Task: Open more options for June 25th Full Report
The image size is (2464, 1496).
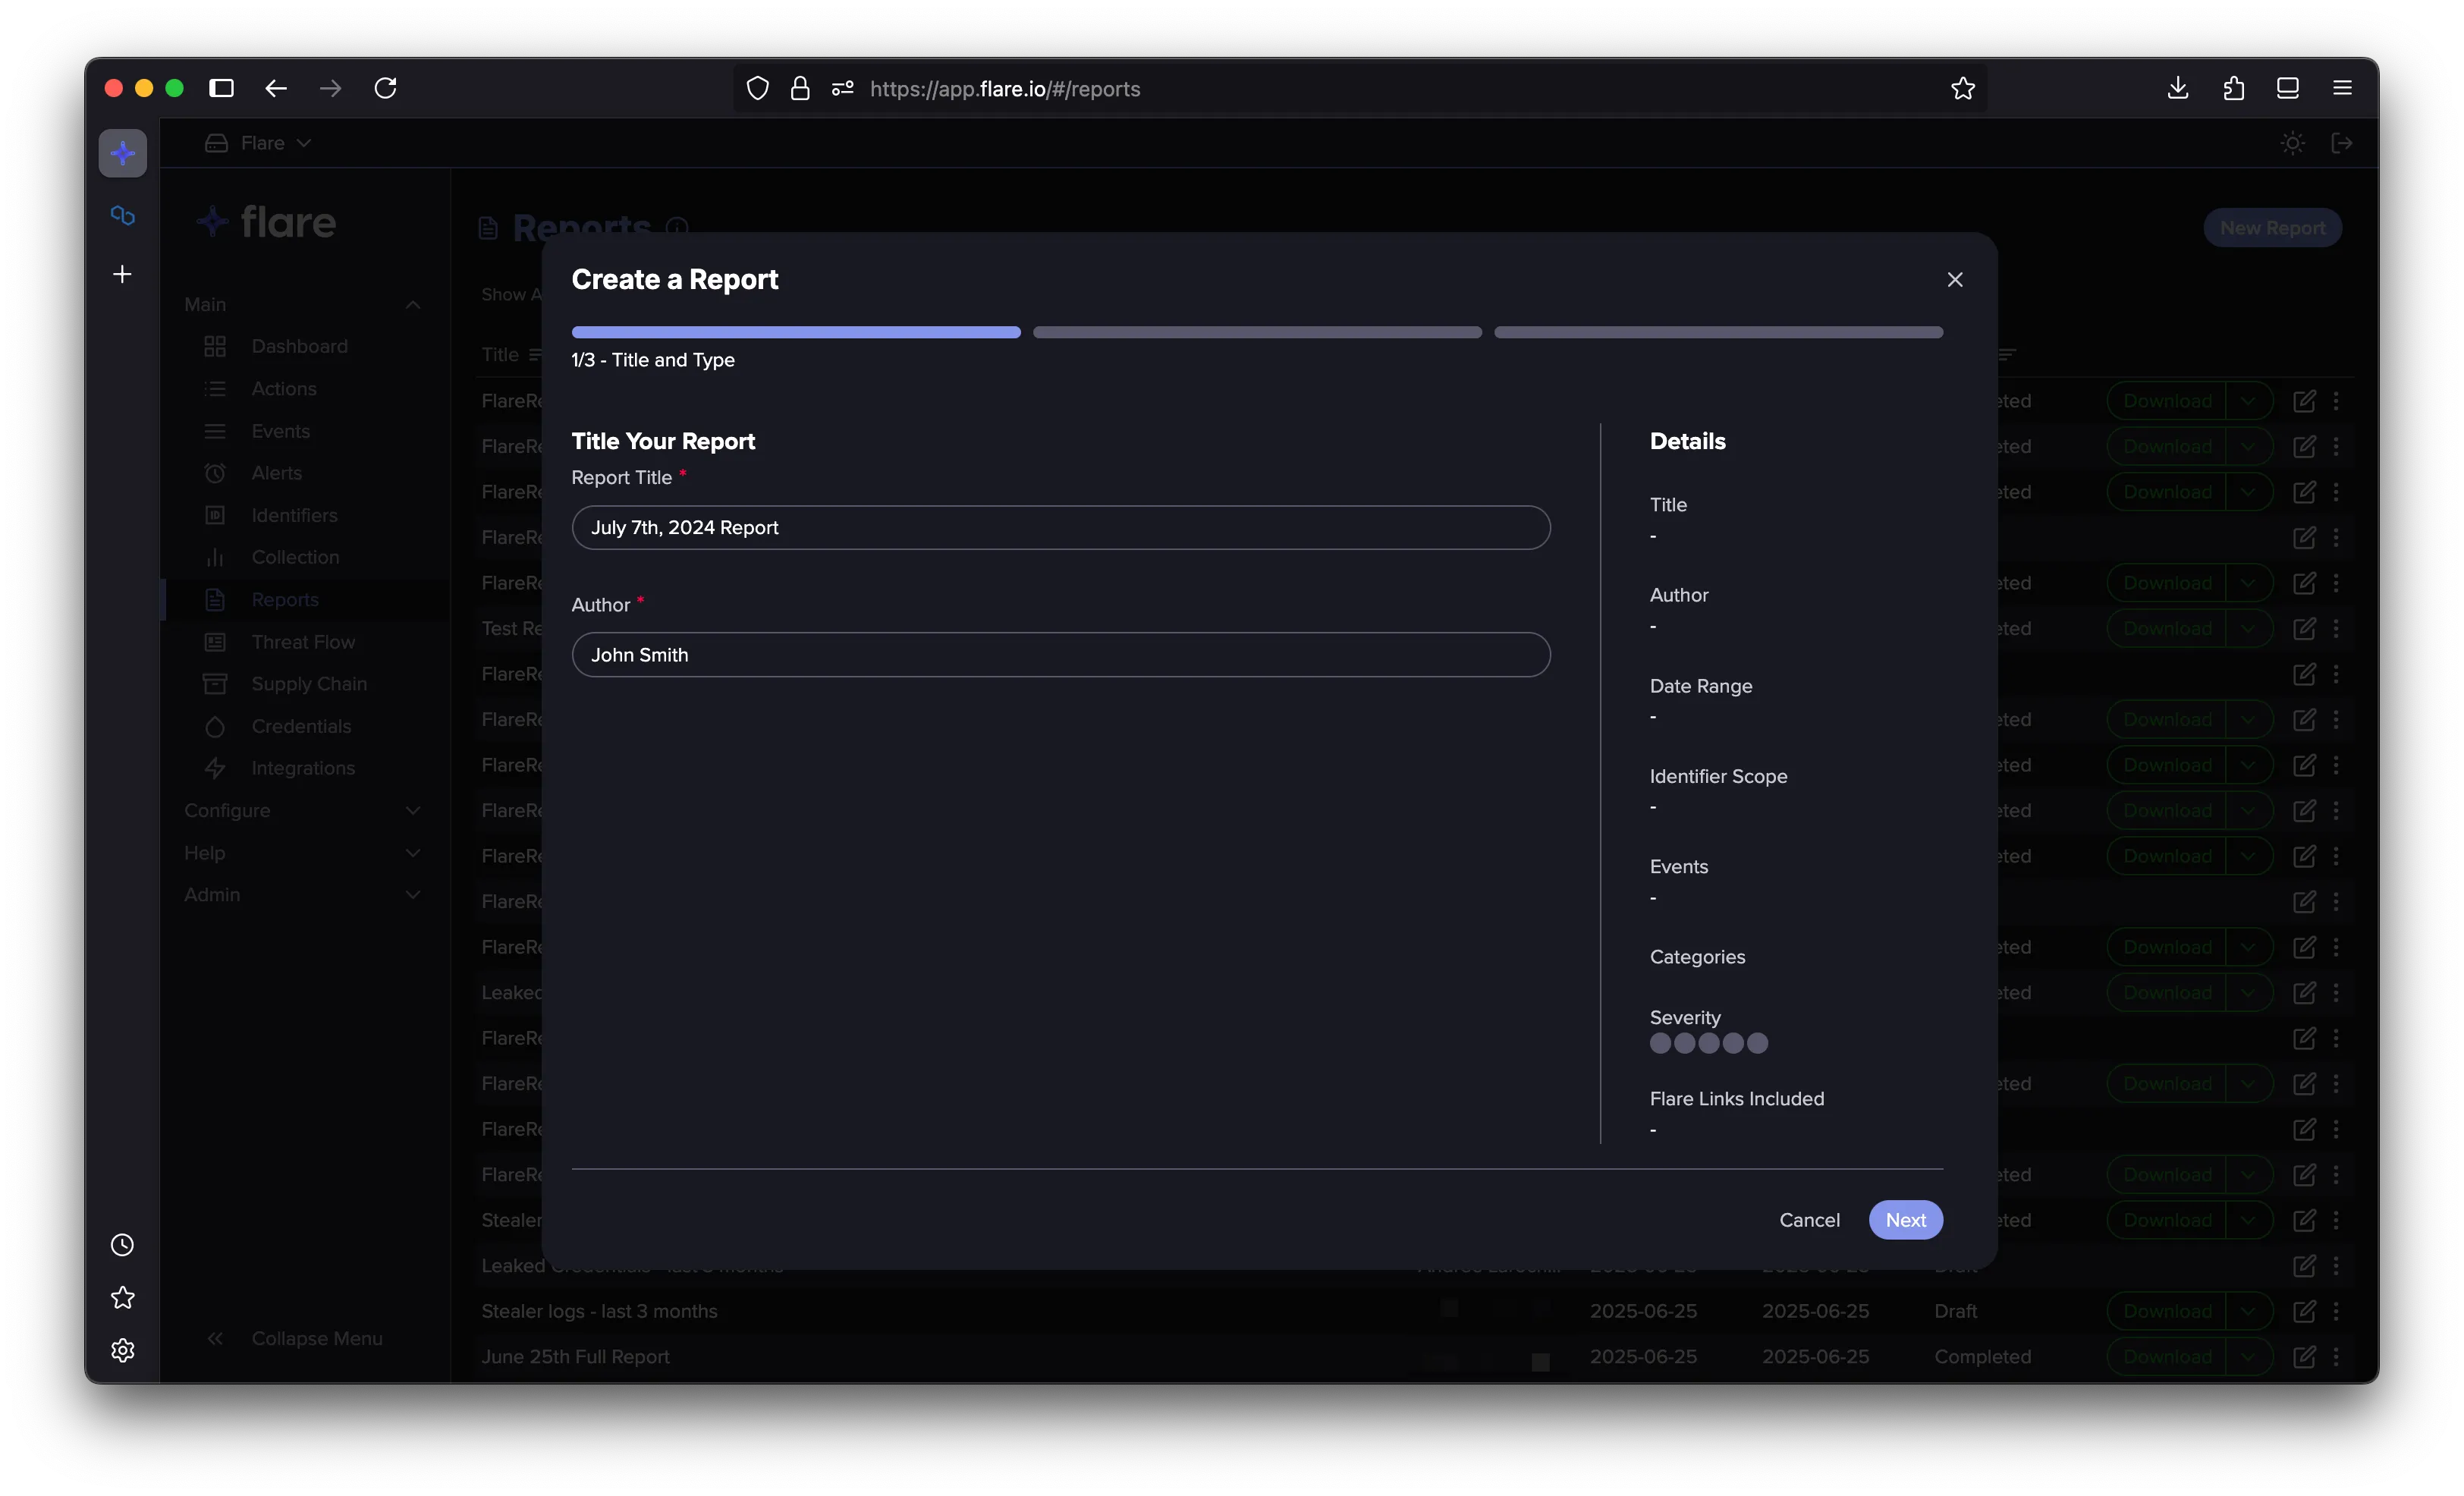Action: tap(2336, 1356)
